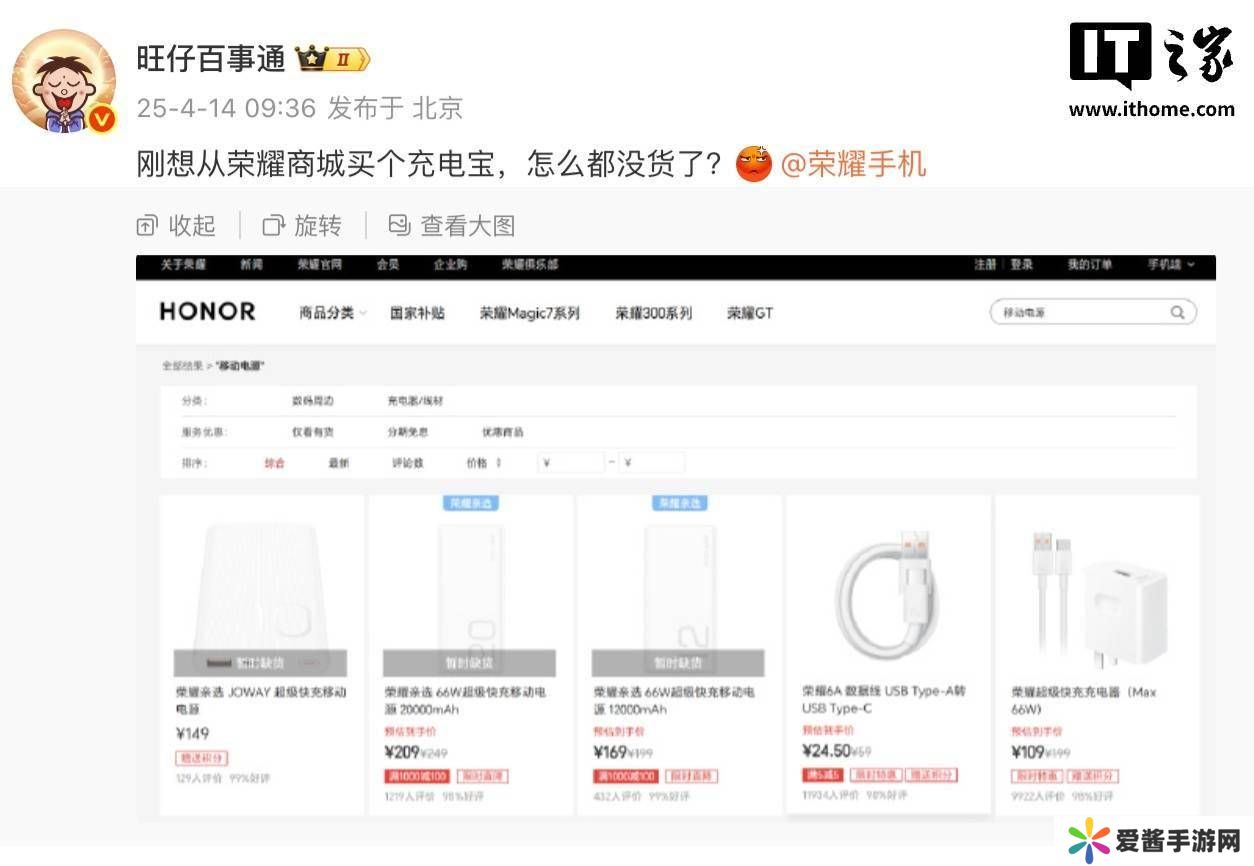Toggle the 价格 sort order arrow

pyautogui.click(x=498, y=463)
